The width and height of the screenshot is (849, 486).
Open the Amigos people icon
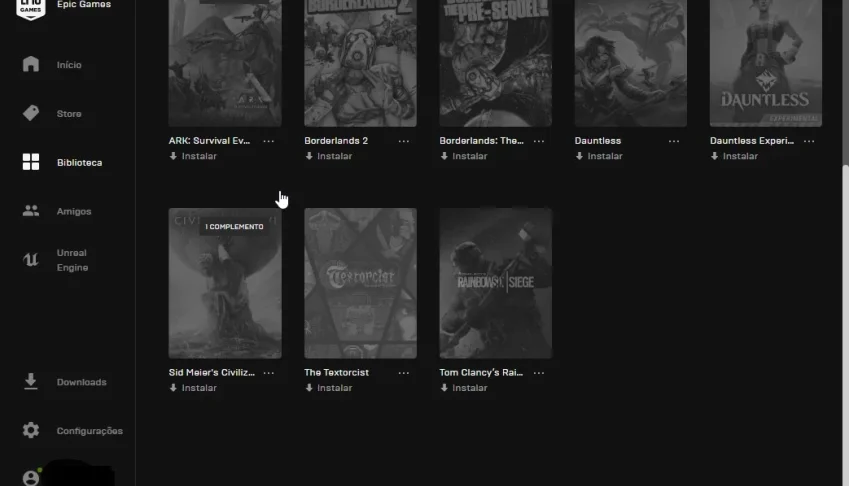pyautogui.click(x=31, y=211)
